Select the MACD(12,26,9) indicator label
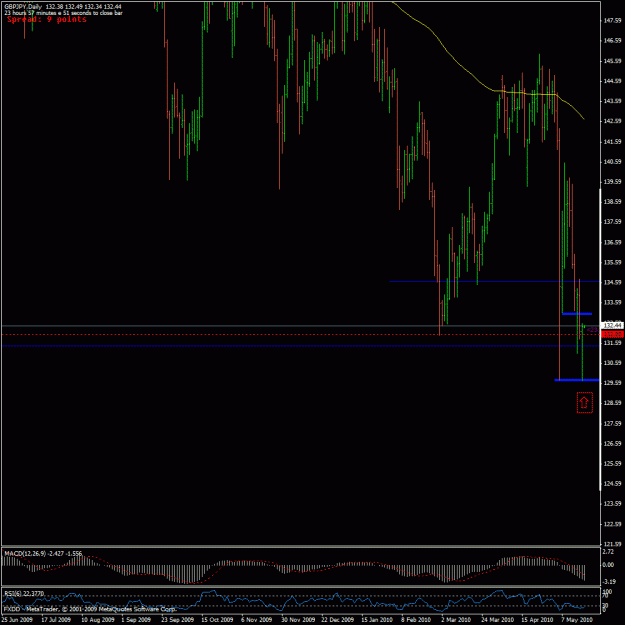 click(x=43, y=553)
